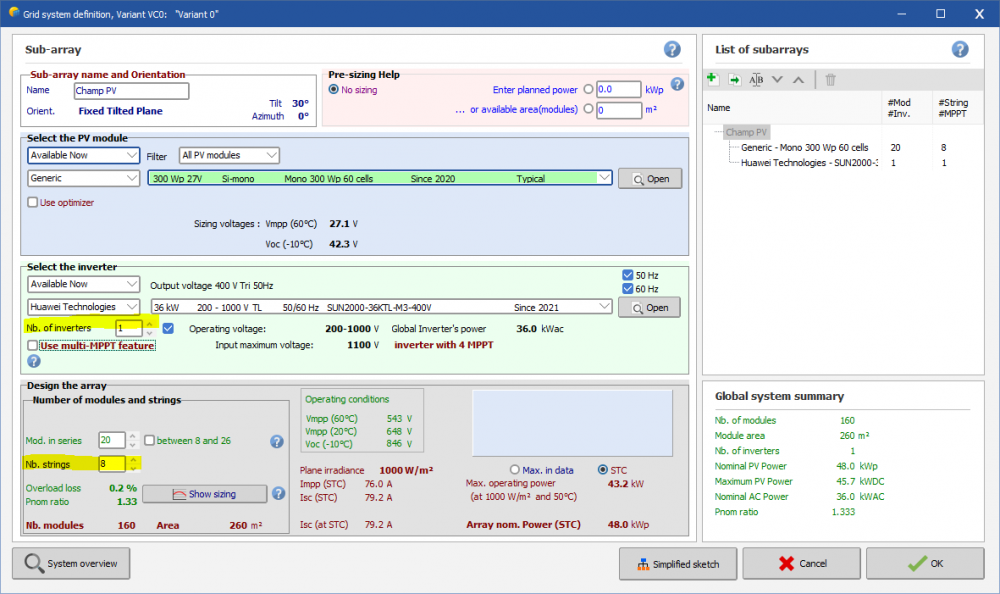
Task: Open Sub-array help question mark icon
Action: click(x=672, y=49)
